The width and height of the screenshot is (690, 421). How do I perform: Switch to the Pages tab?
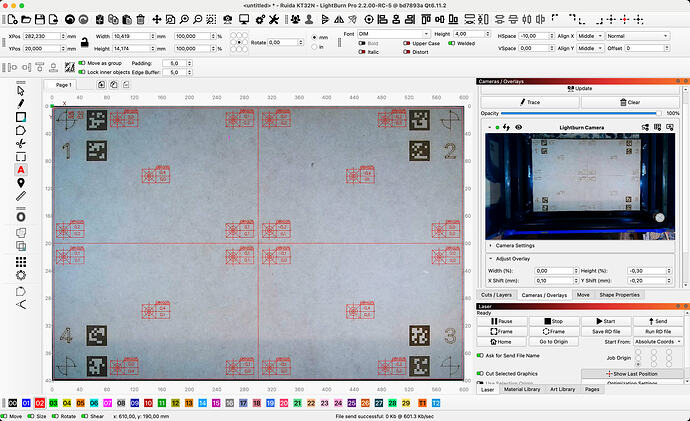click(592, 389)
